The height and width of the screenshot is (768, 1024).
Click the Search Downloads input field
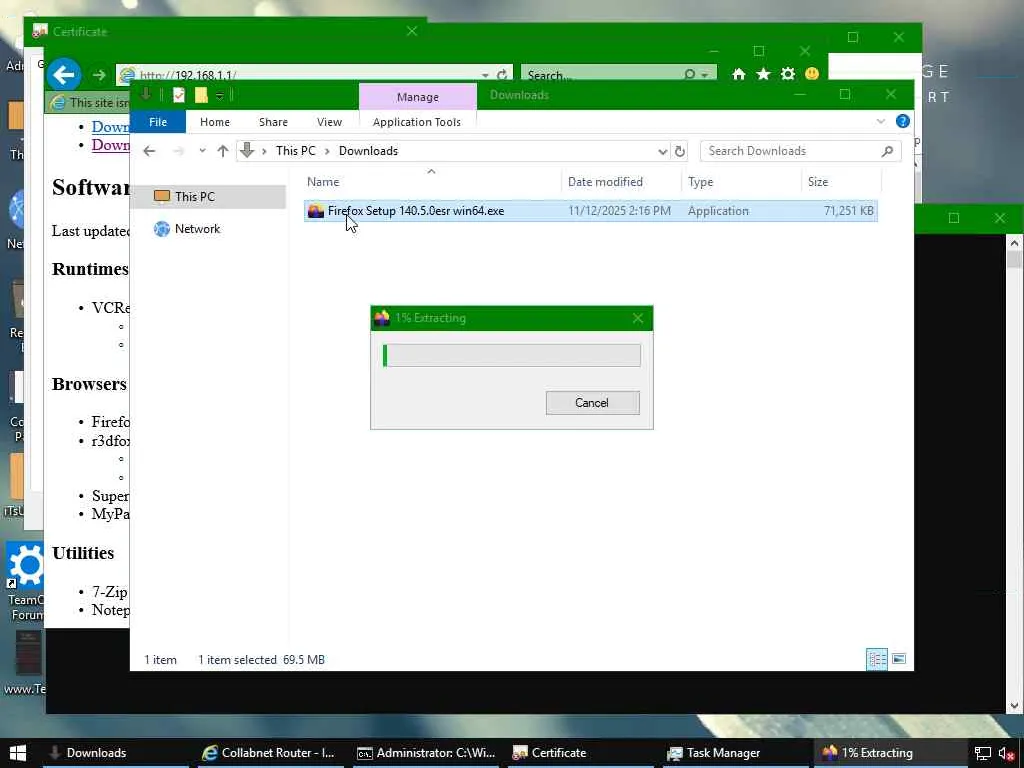click(x=790, y=151)
